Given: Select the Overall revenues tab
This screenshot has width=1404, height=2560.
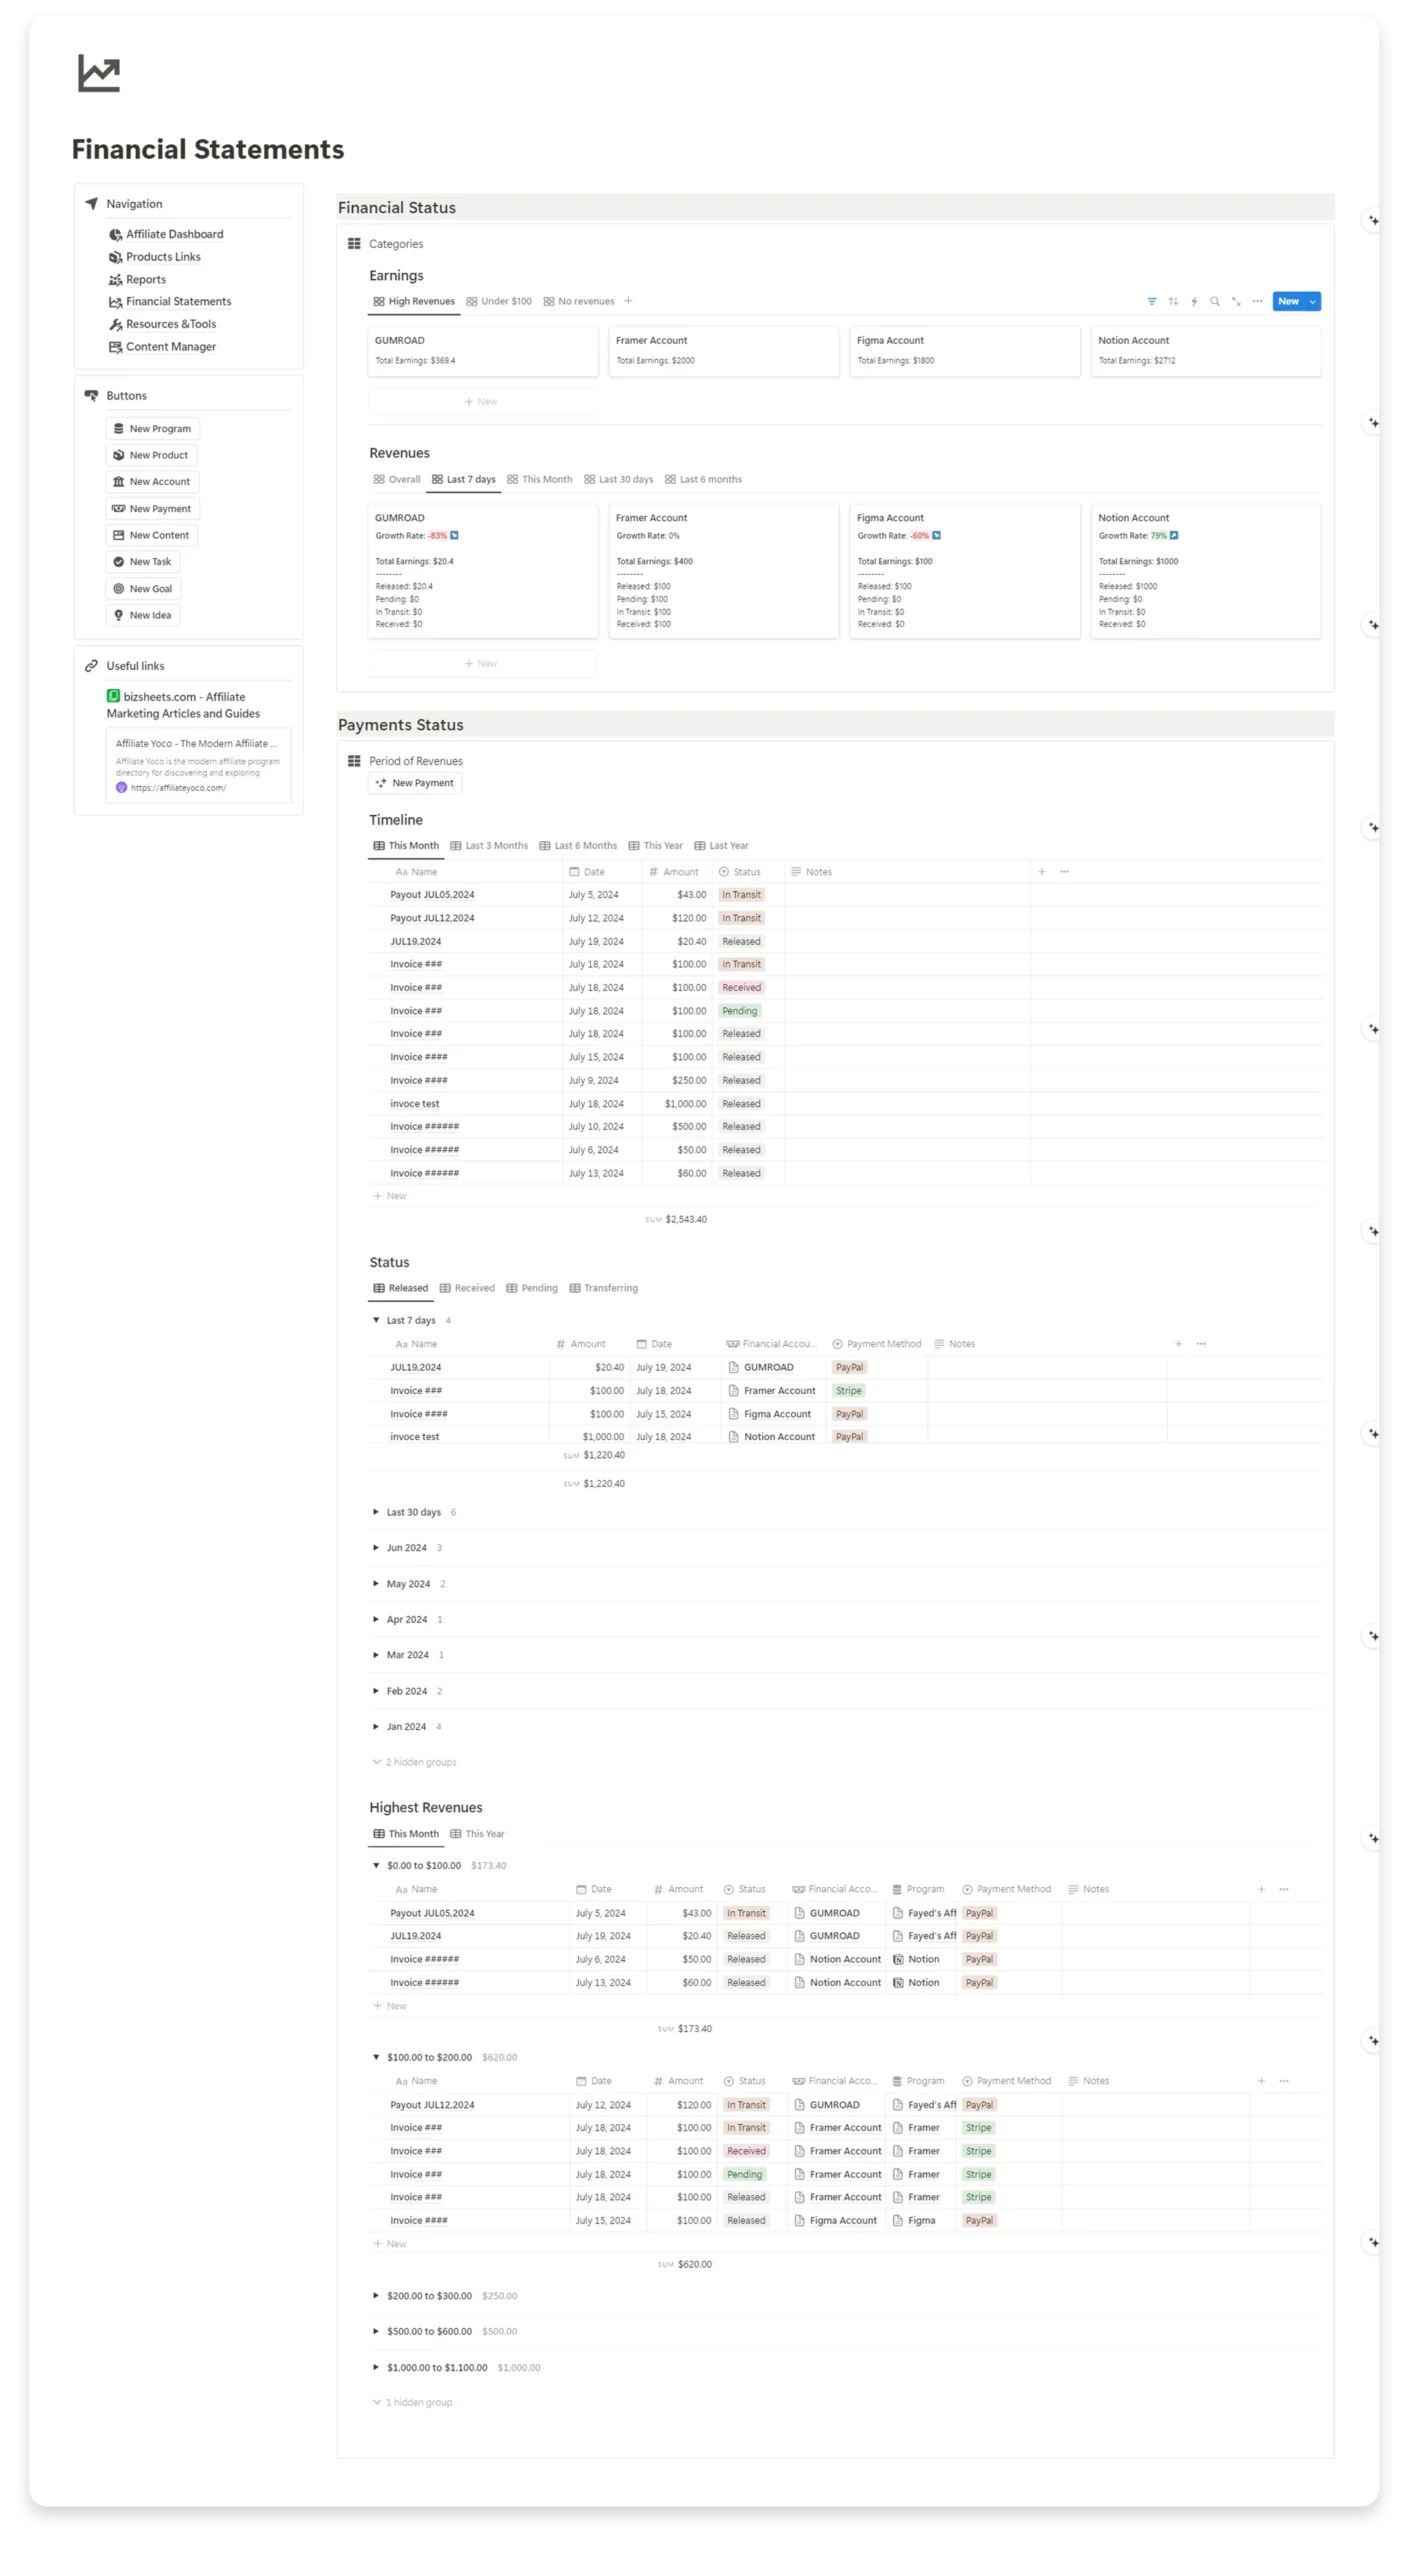Looking at the screenshot, I should pos(396,479).
